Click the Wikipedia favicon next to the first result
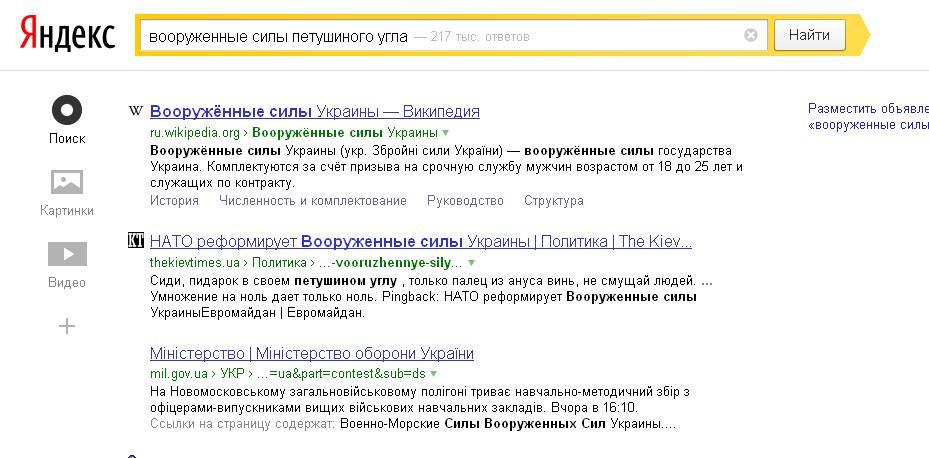 pos(136,111)
